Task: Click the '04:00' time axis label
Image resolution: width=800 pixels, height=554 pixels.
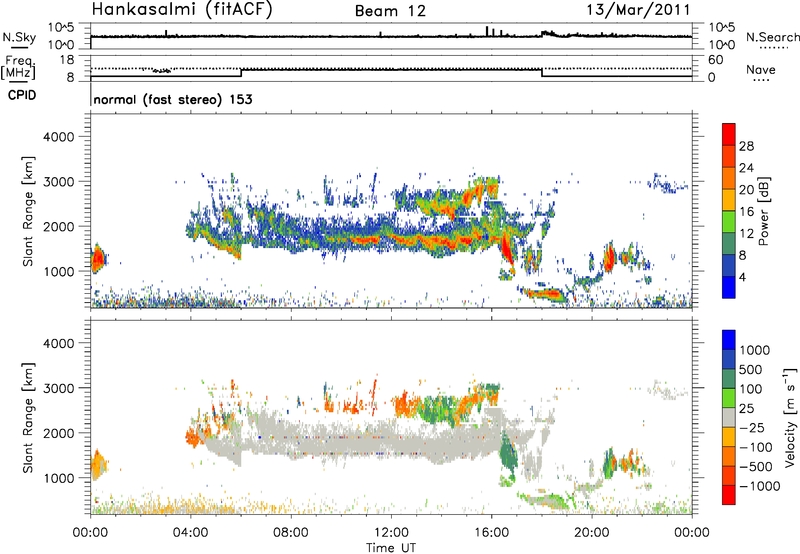Action: click(x=191, y=533)
